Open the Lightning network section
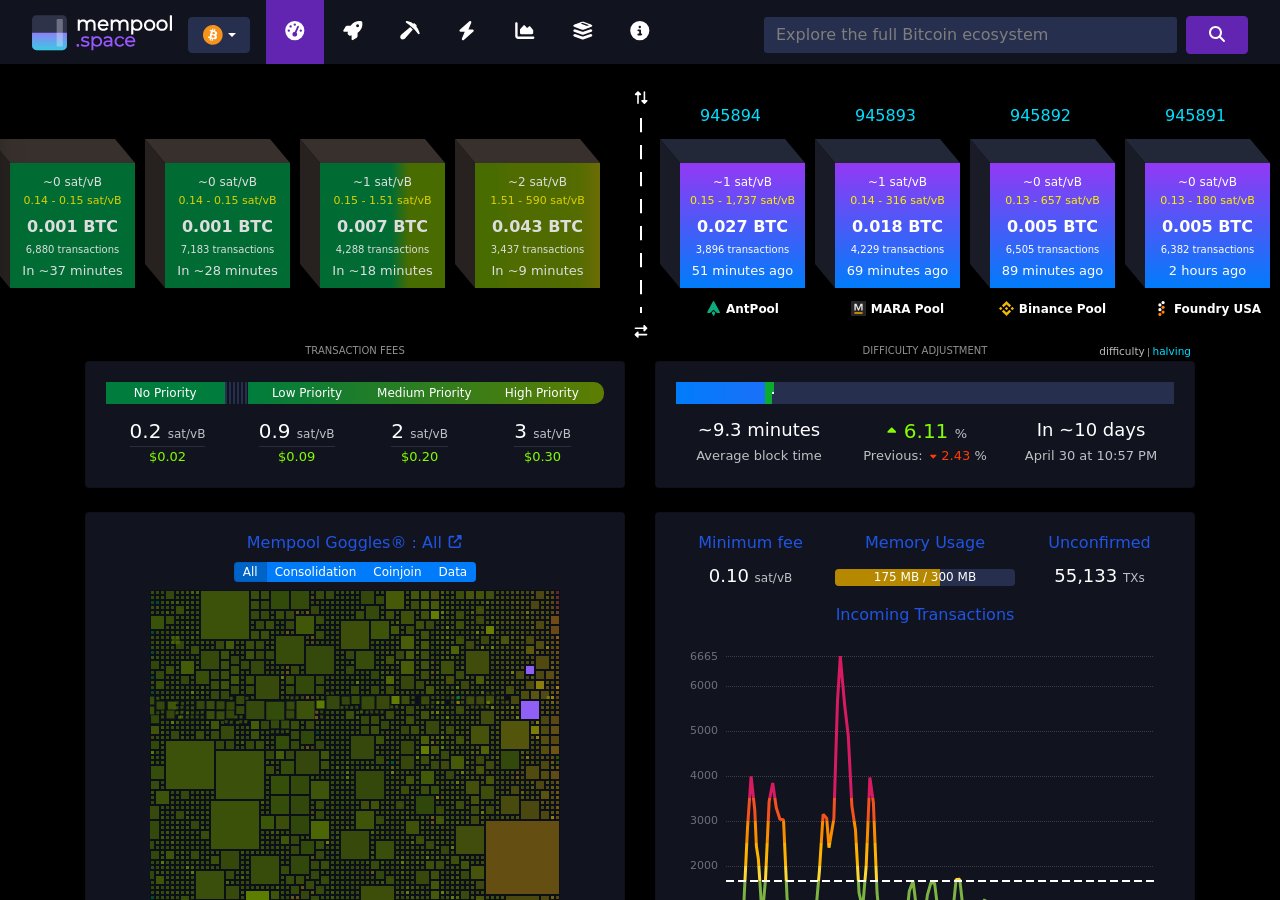 [x=467, y=31]
